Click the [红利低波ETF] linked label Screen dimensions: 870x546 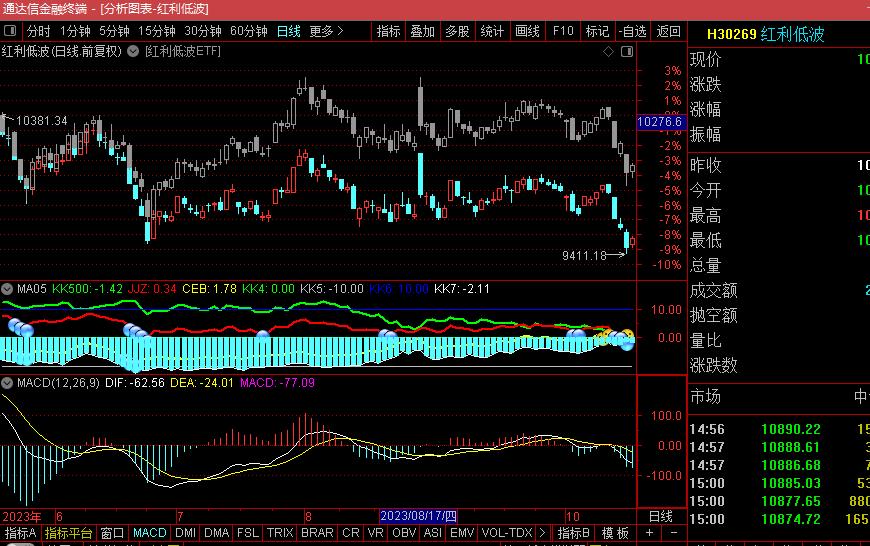pos(183,52)
